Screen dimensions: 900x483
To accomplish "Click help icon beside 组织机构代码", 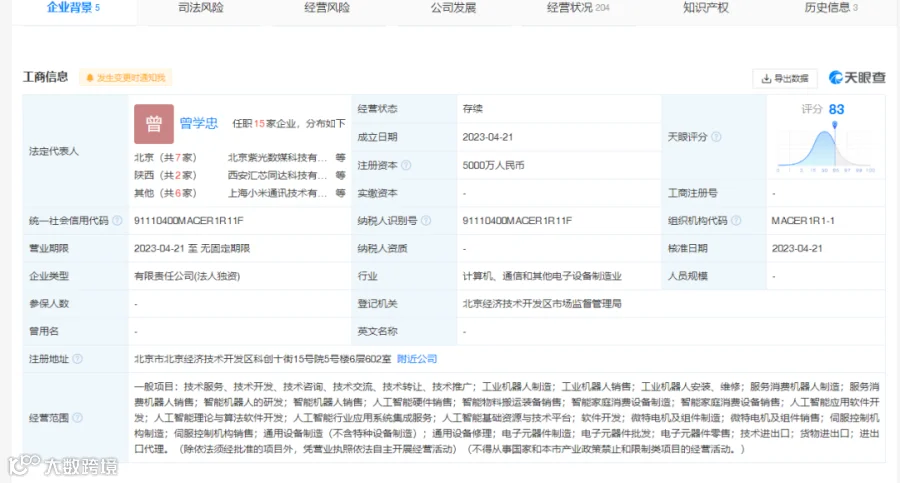I will coord(736,221).
